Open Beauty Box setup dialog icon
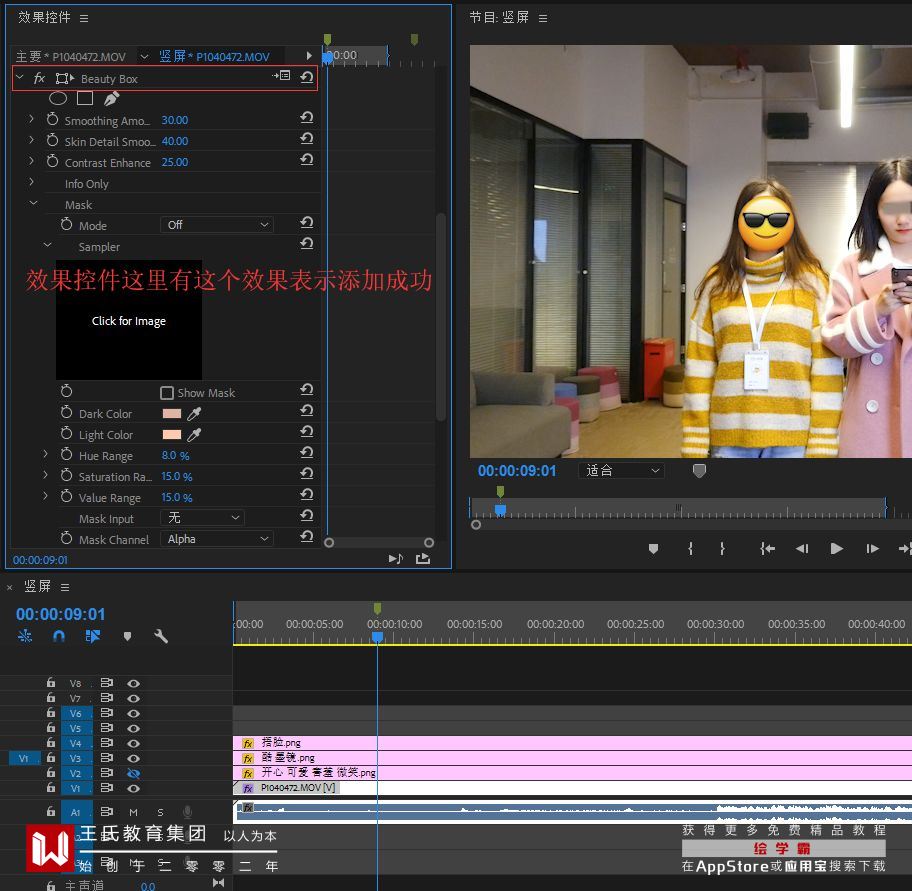This screenshot has width=912, height=891. [282, 76]
